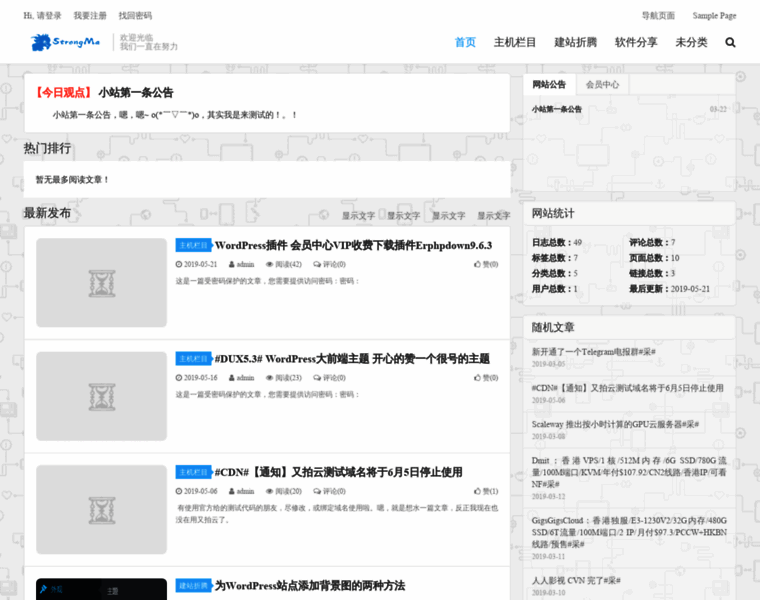760x600 pixels.
Task: Open random article #CDN# 又拍云测试域名
Action: pos(627,388)
